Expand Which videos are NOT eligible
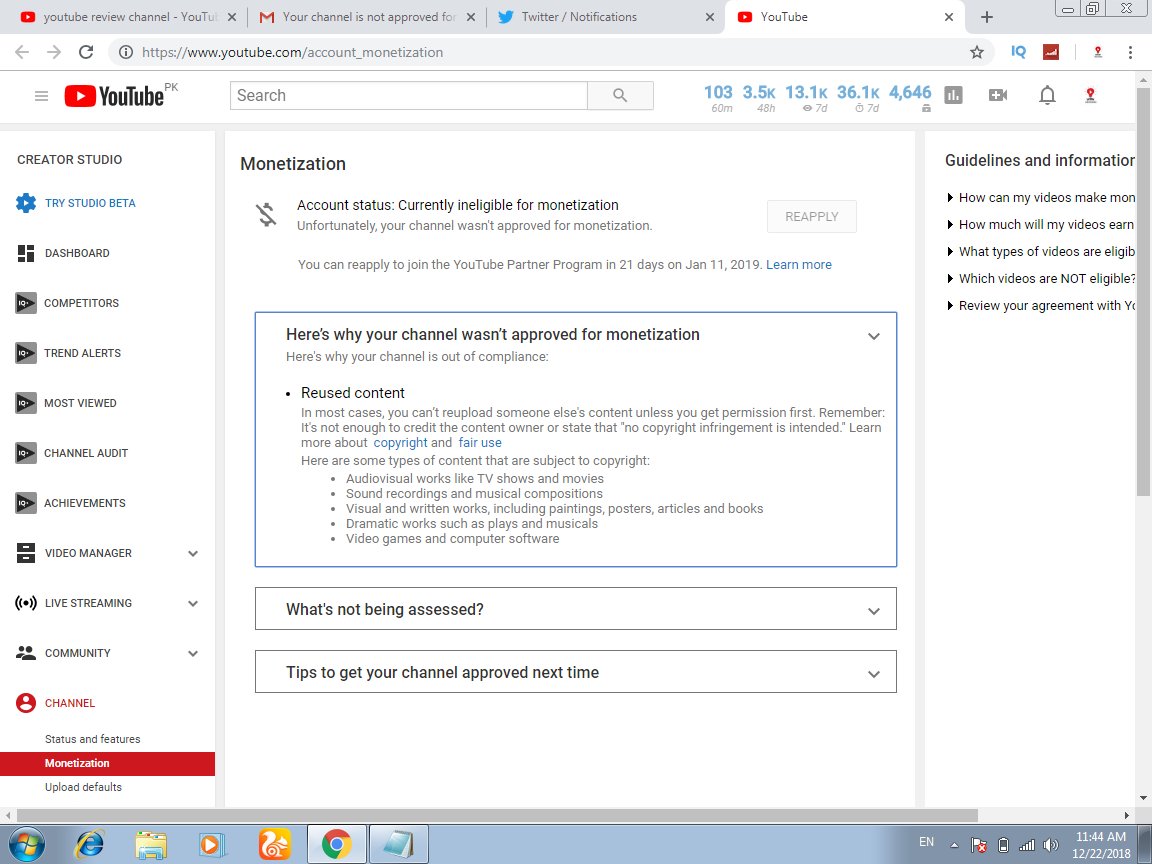 pyautogui.click(x=1040, y=278)
